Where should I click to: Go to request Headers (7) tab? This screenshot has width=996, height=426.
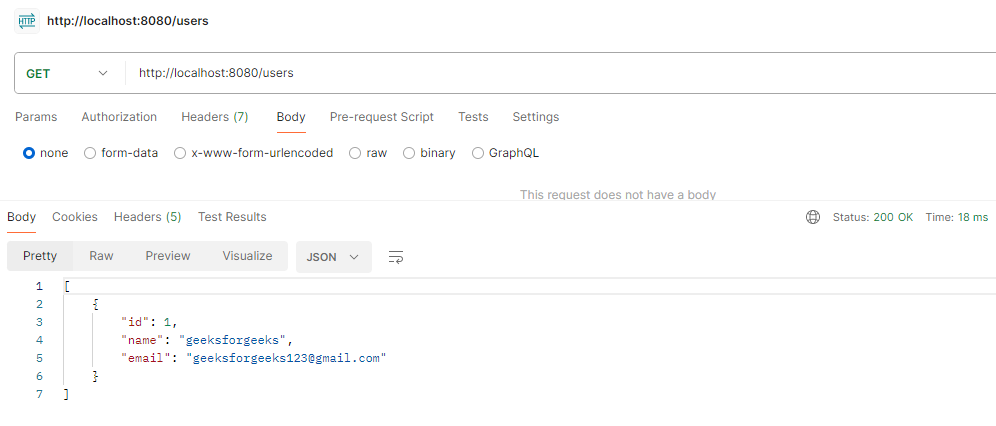pyautogui.click(x=214, y=117)
